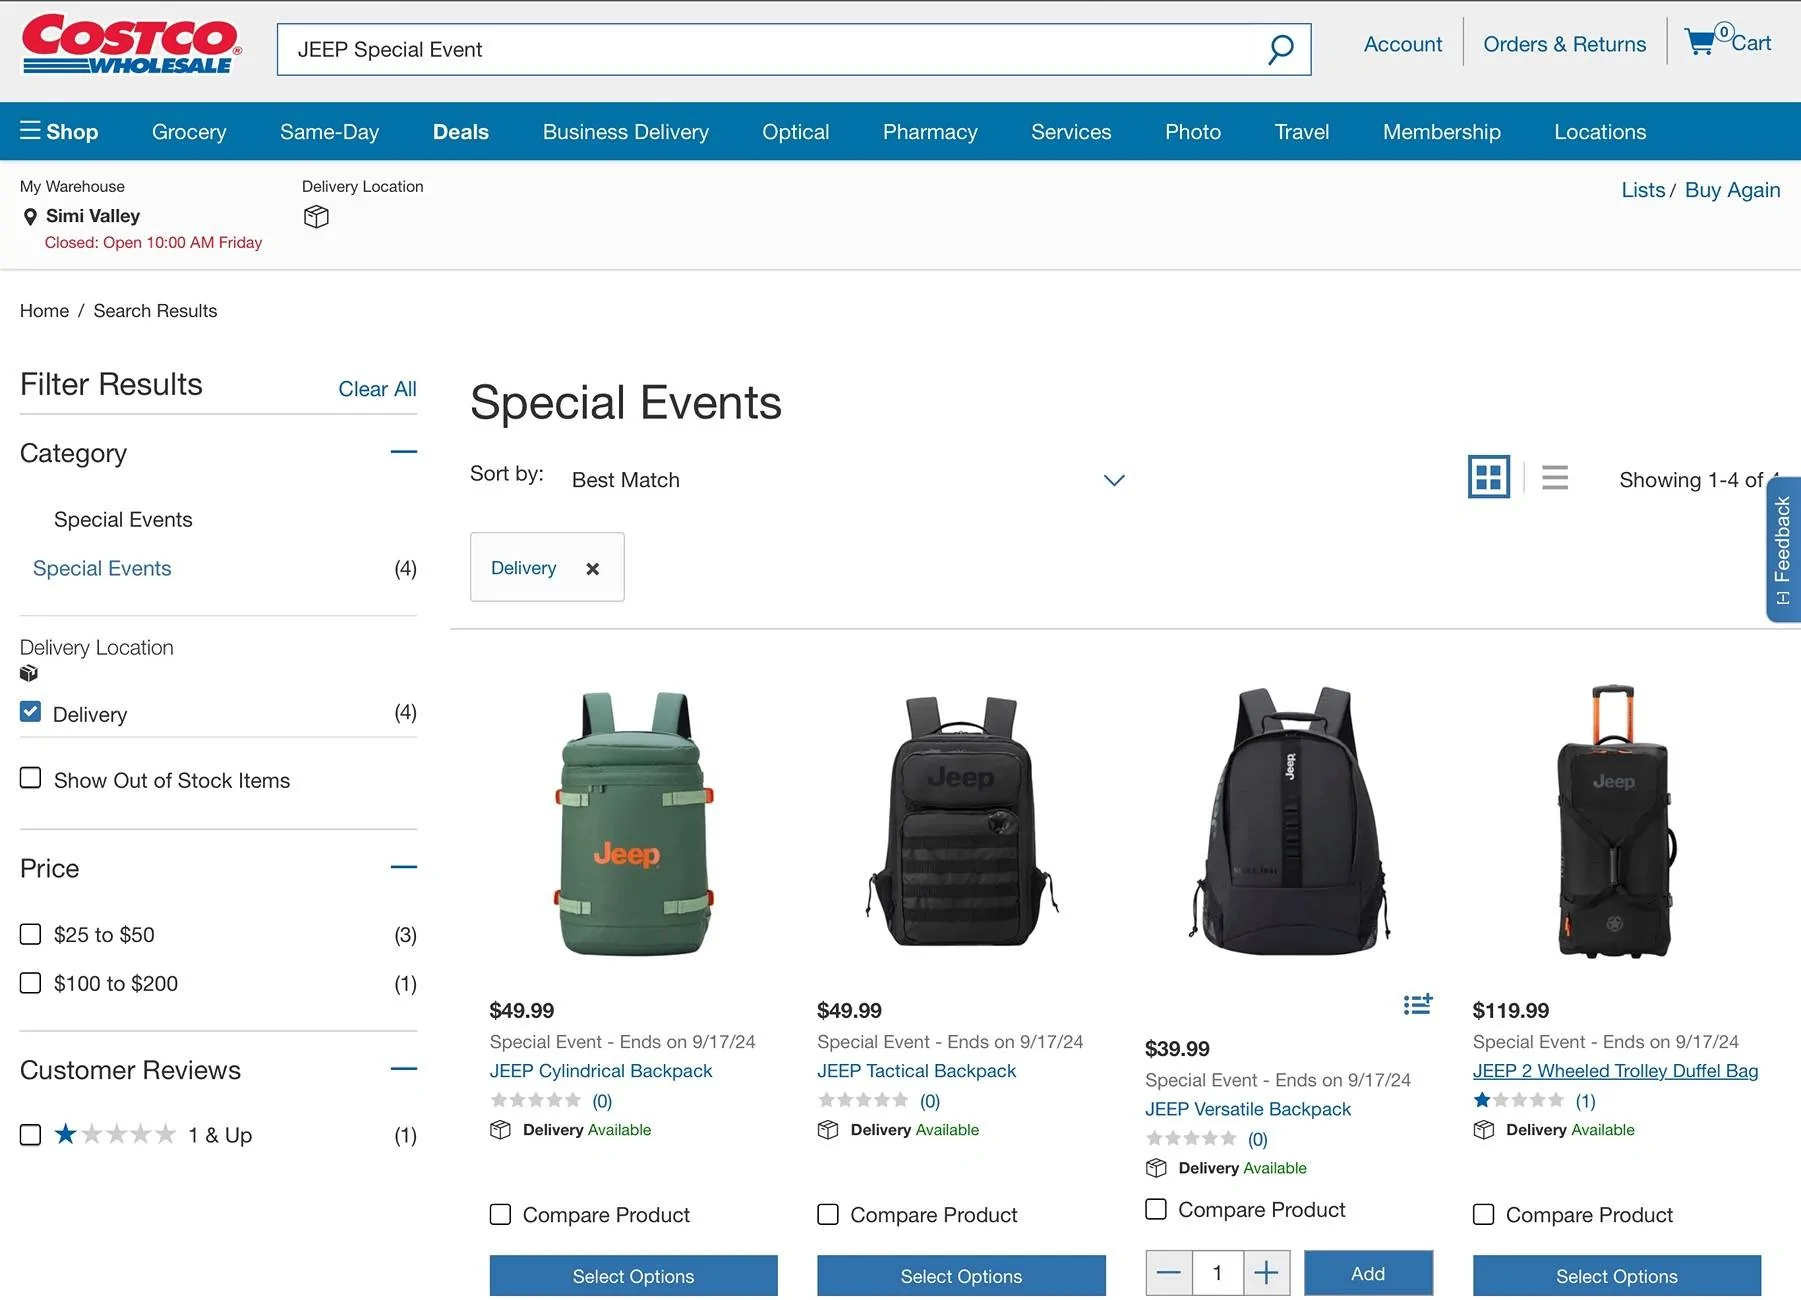Click the search magnifier icon
The width and height of the screenshot is (1801, 1300).
click(x=1280, y=49)
